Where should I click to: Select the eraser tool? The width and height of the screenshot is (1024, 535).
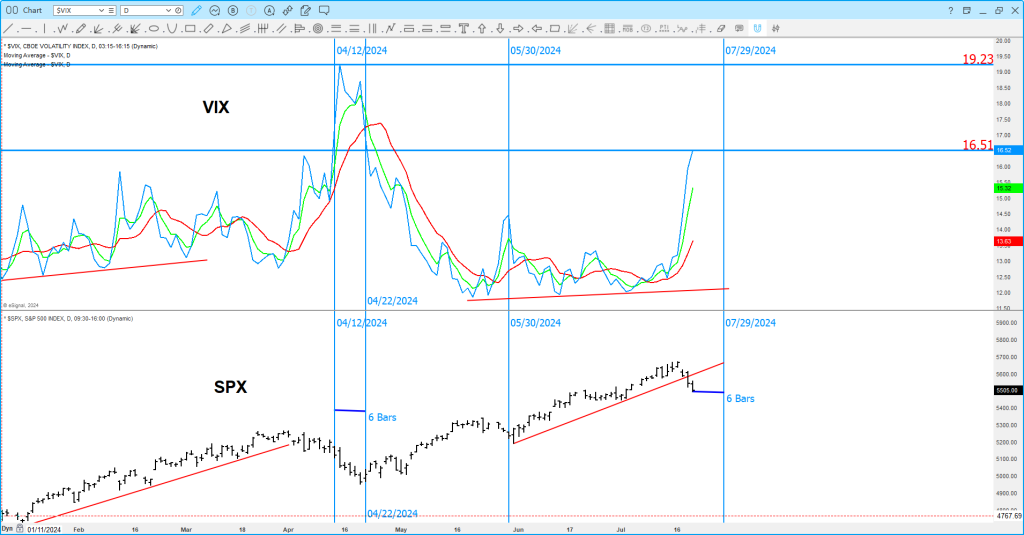coord(721,29)
